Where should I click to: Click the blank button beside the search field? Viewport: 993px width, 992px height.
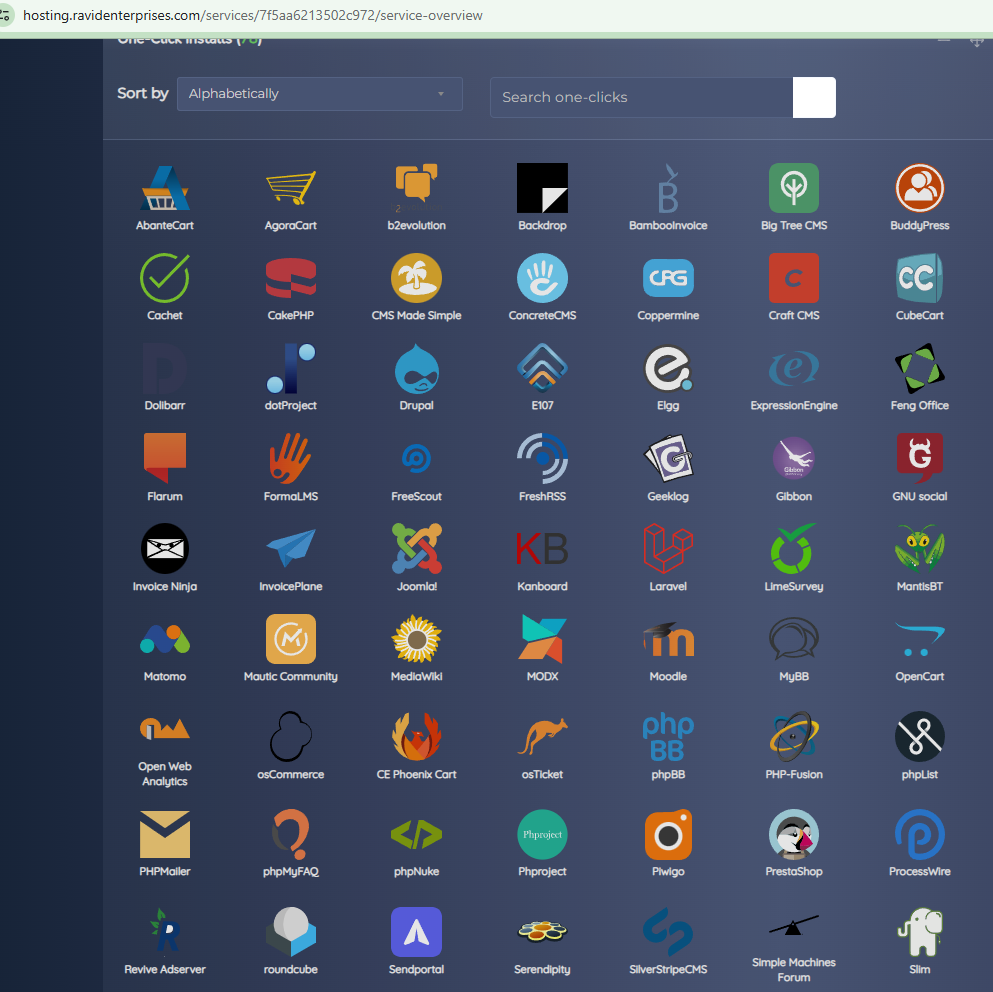pos(813,97)
